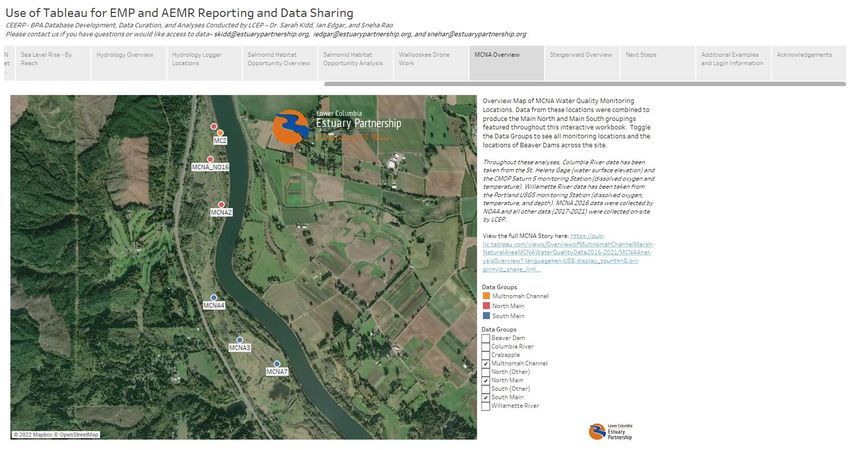Image resolution: width=850 pixels, height=450 pixels.
Task: Open the Sea Level Rise - By Reach tab
Action: coord(53,63)
